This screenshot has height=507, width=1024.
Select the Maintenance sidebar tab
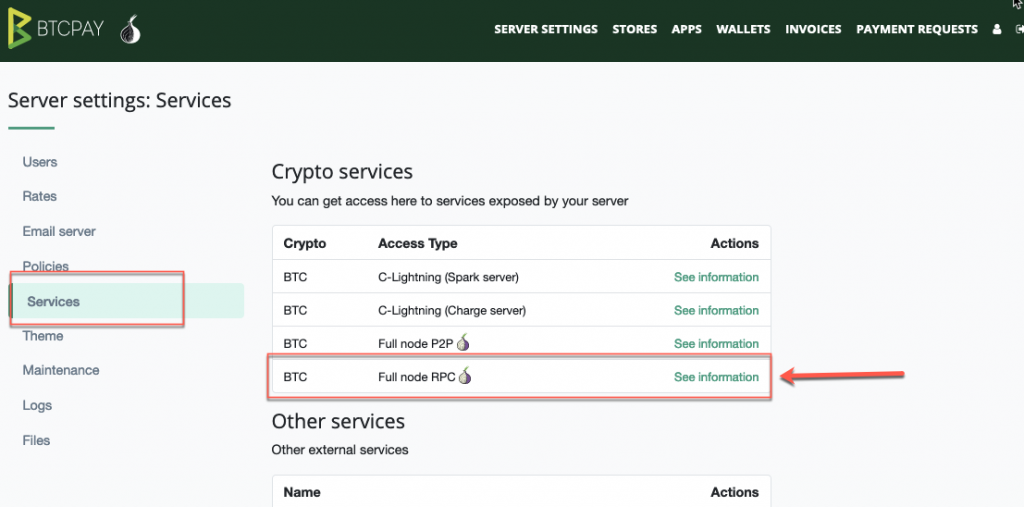61,370
